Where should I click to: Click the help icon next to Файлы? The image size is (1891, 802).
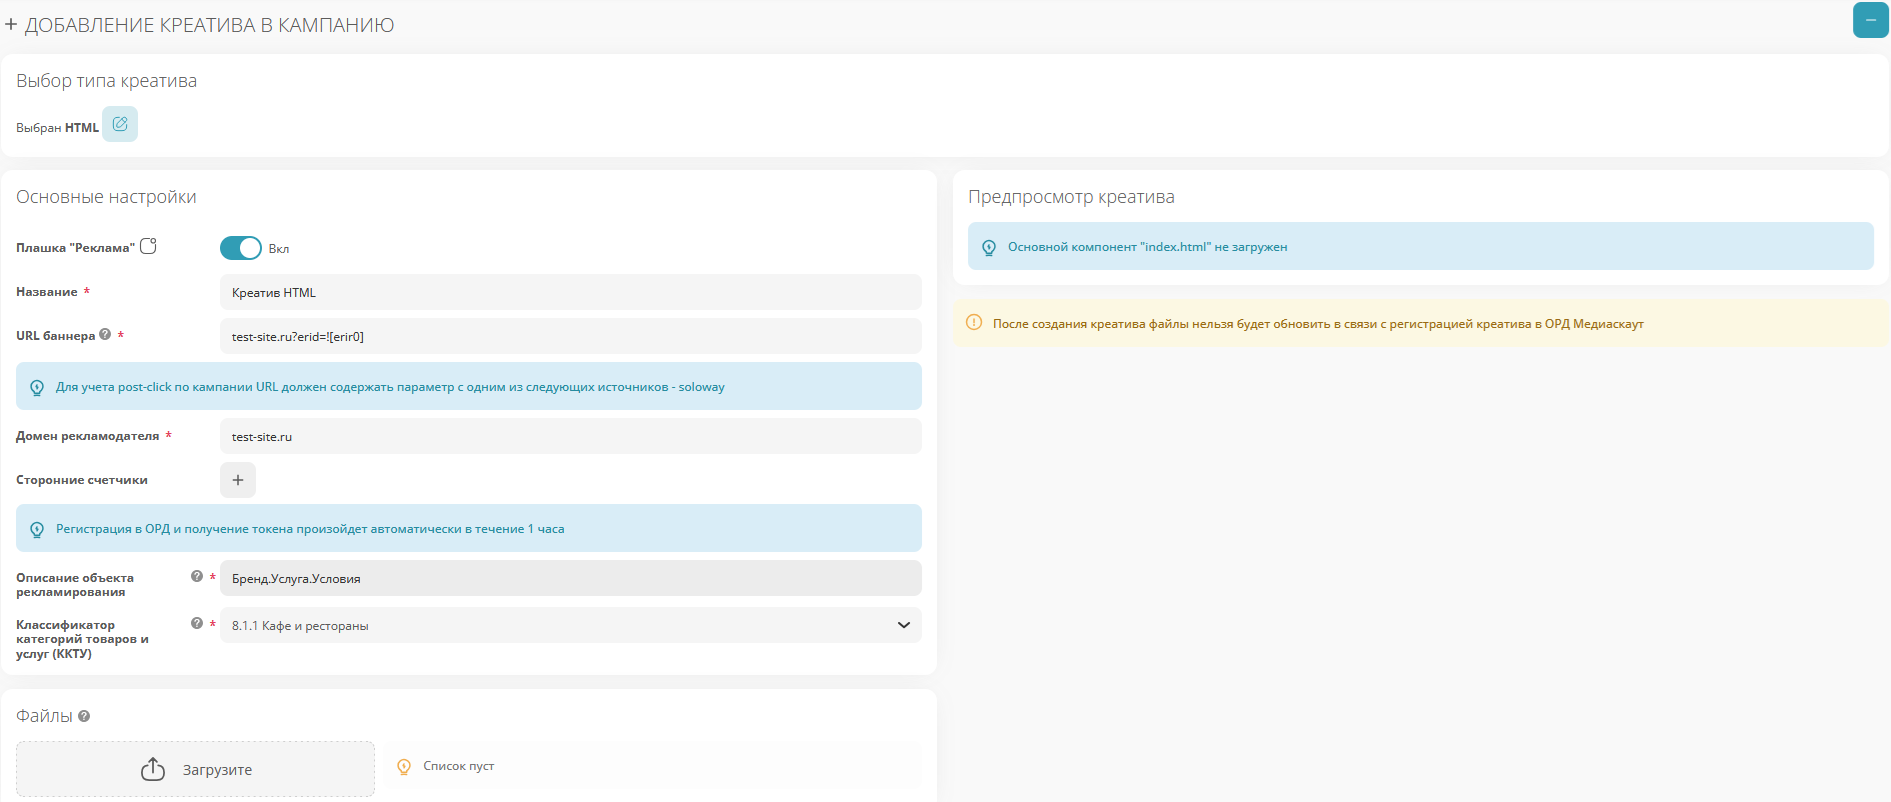click(x=84, y=716)
